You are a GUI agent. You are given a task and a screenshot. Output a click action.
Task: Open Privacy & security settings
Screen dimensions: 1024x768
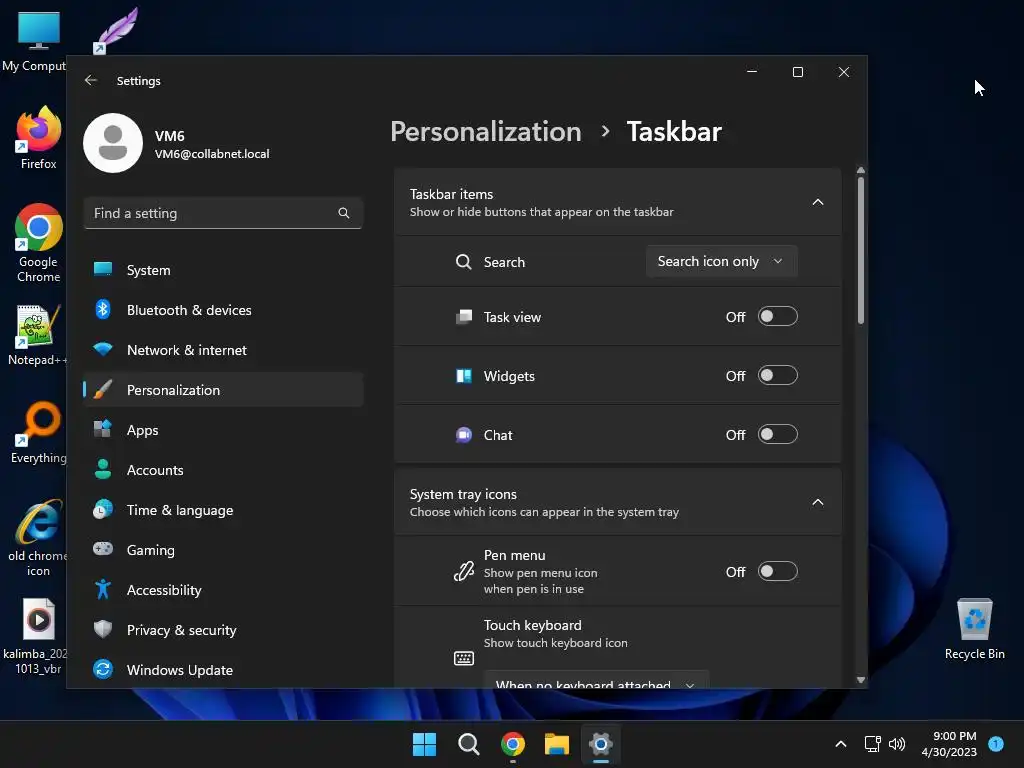223,630
